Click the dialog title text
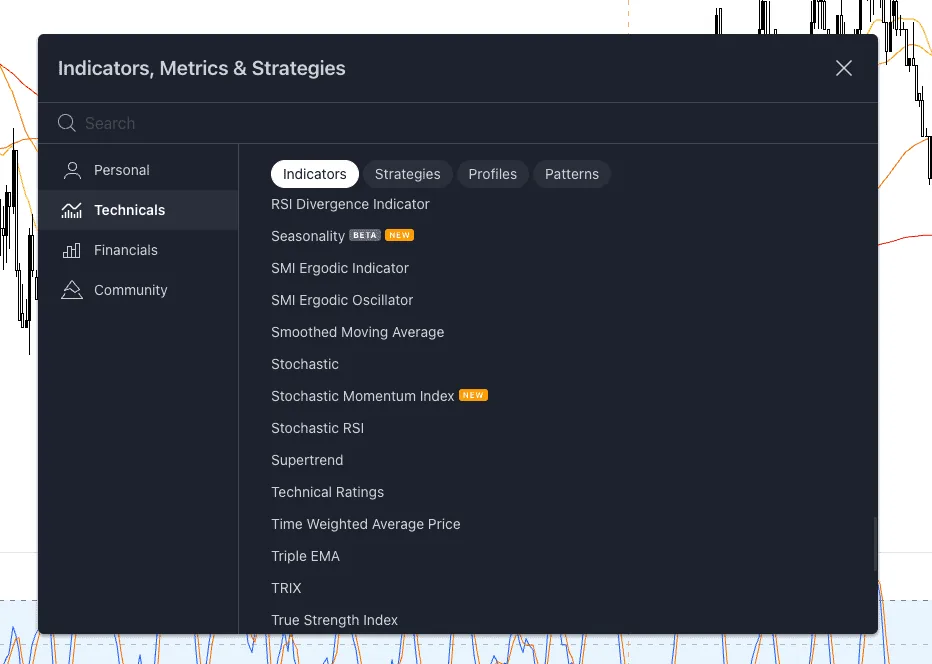Image resolution: width=932 pixels, height=664 pixels. (x=201, y=68)
